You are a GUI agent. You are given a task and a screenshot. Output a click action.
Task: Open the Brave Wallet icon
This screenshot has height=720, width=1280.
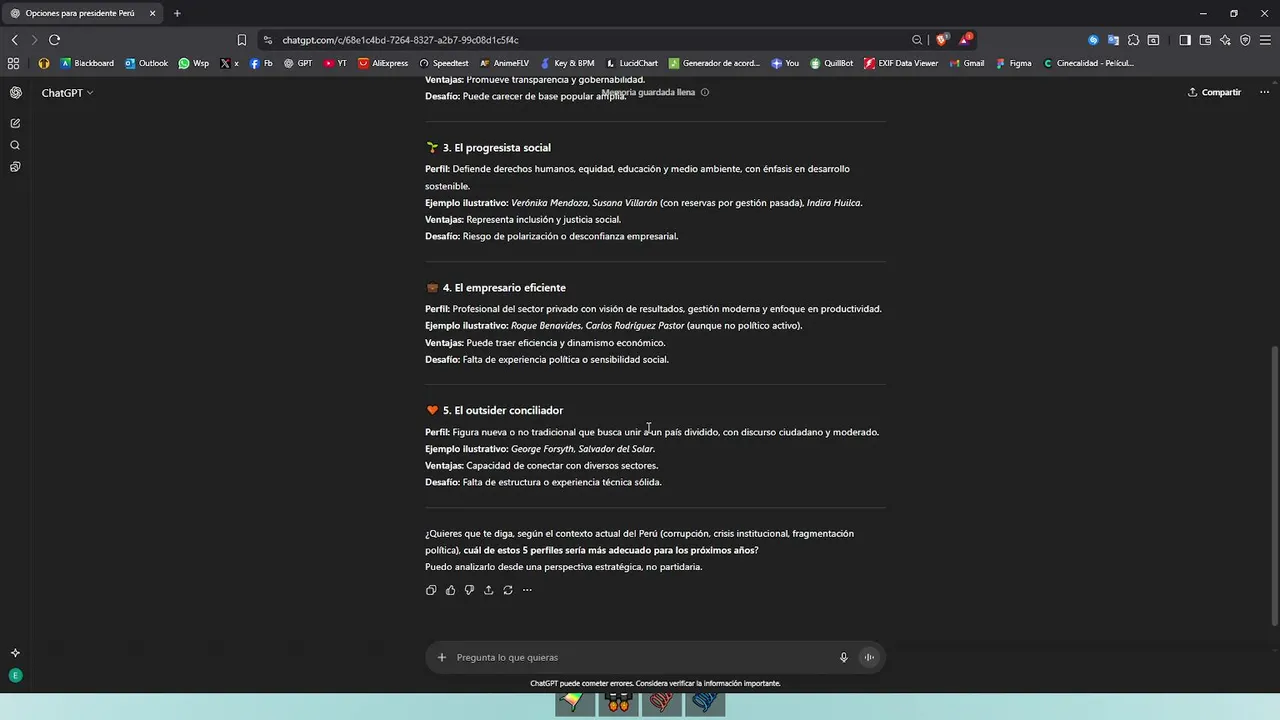pyautogui.click(x=1205, y=40)
